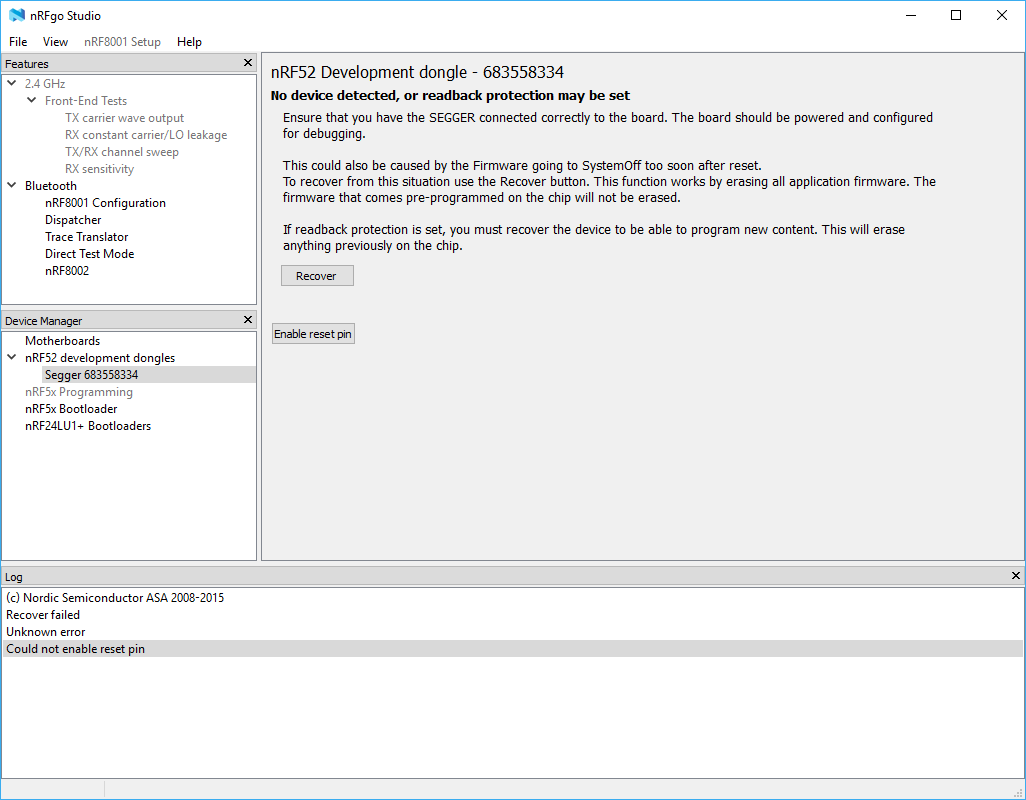
Task: Open the nRF8001 Setup menu
Action: click(x=122, y=42)
